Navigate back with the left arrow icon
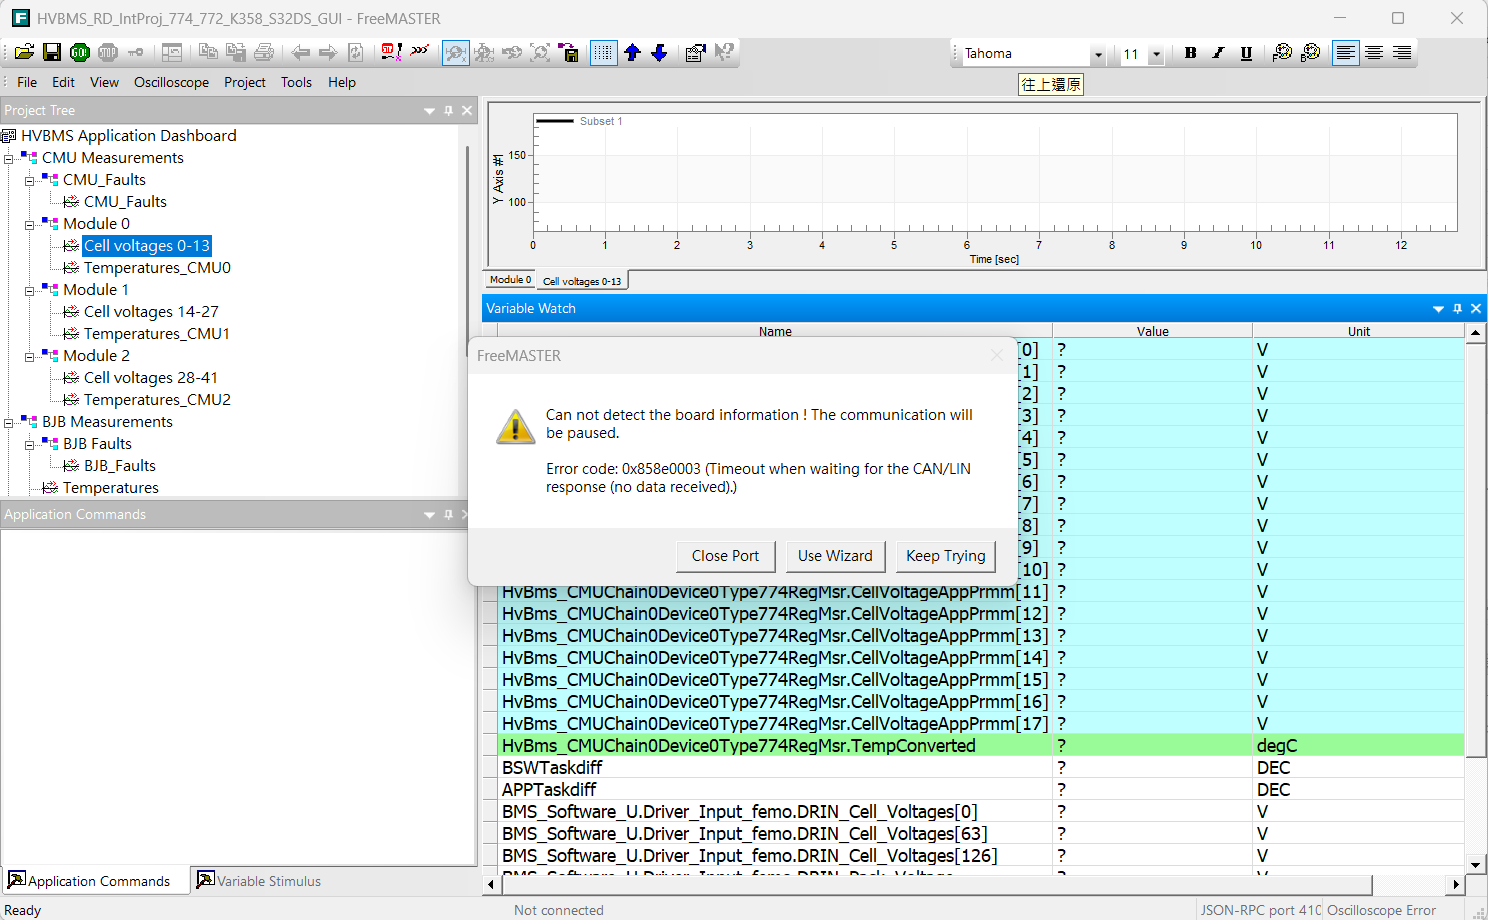Screen dimensions: 1488x920 click(300, 53)
